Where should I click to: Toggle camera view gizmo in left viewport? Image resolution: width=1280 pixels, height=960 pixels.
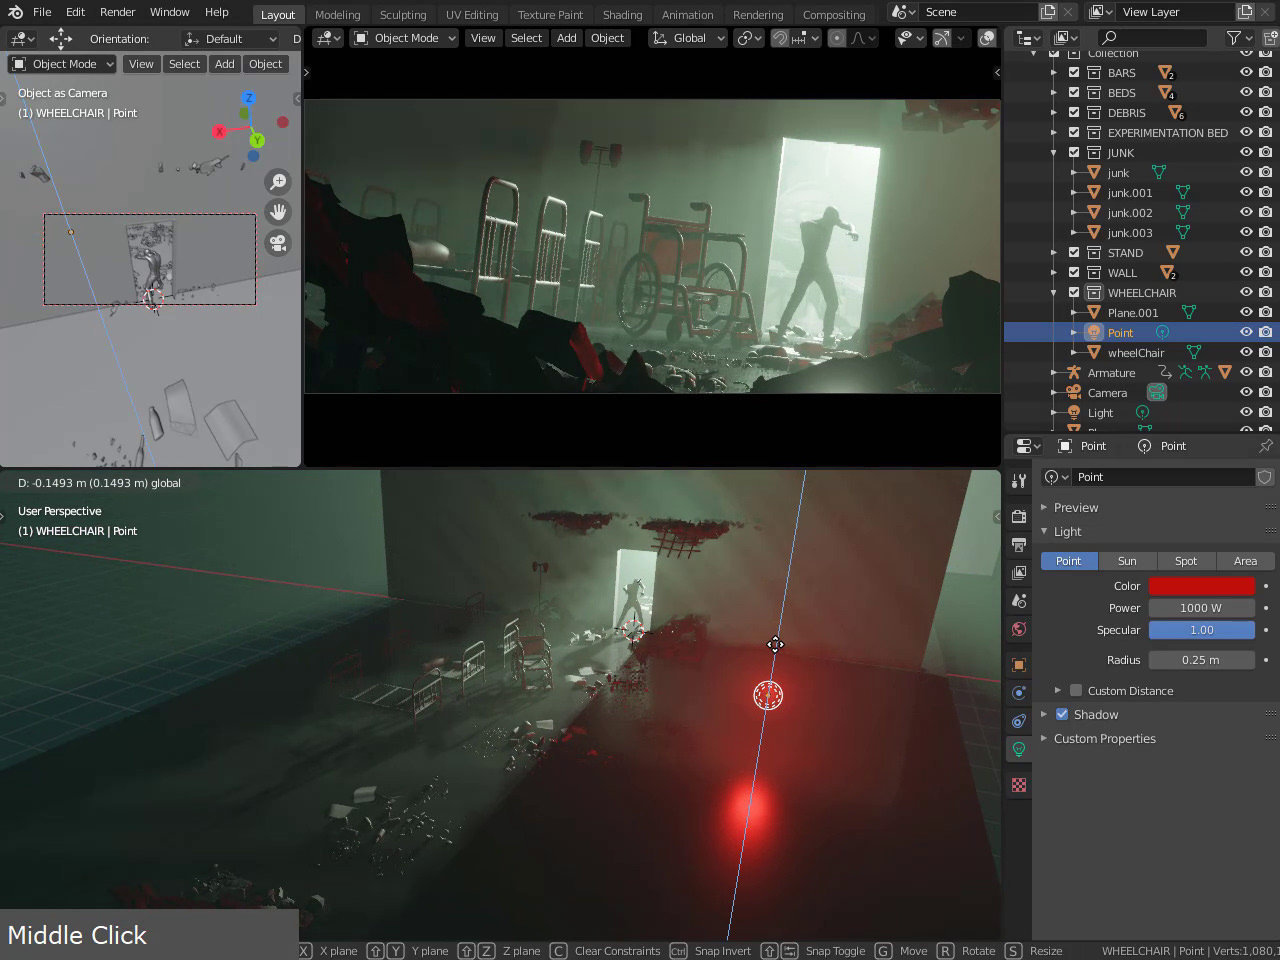278,243
